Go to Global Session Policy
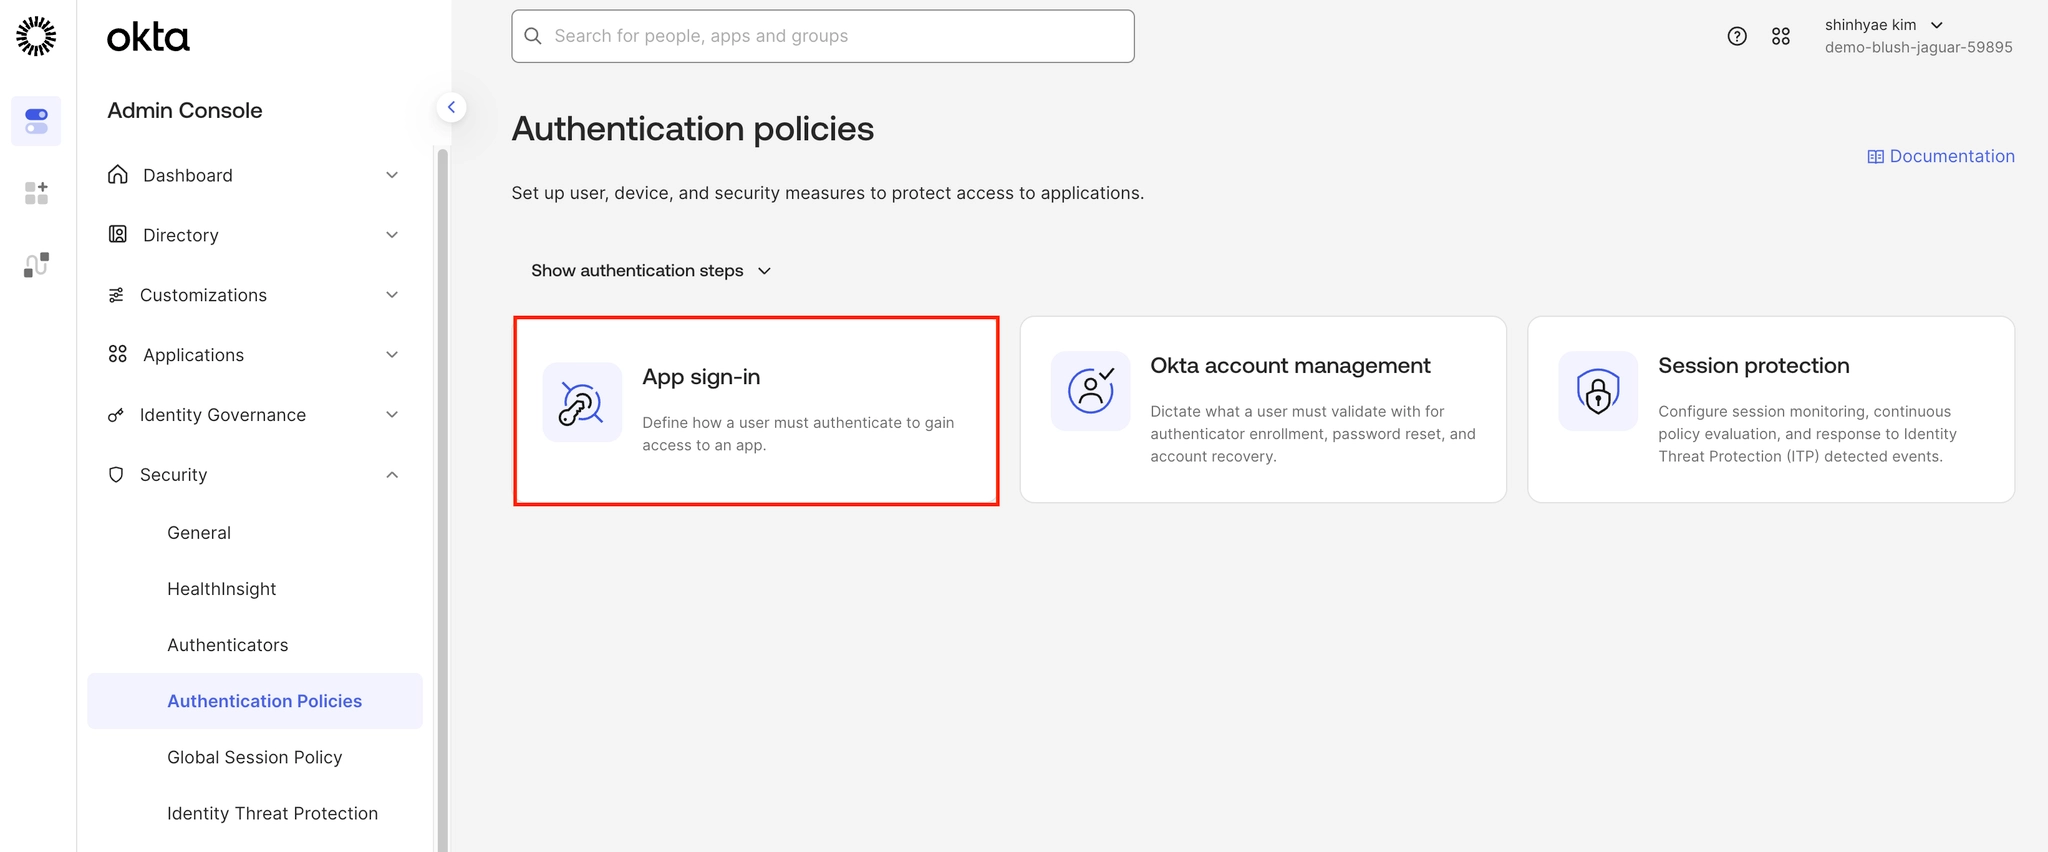The image size is (2048, 852). (254, 757)
